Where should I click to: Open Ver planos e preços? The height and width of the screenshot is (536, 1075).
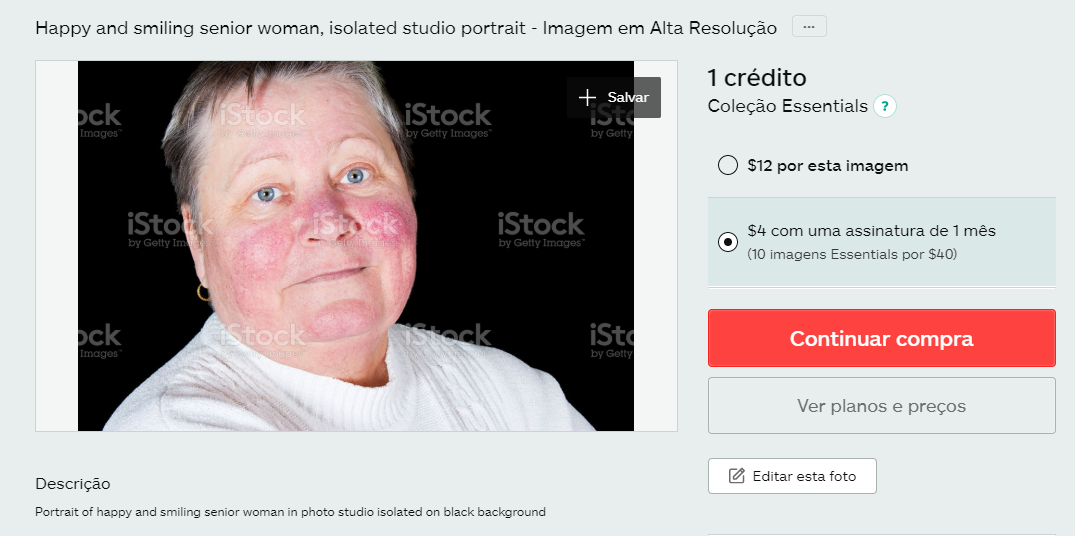pos(882,406)
